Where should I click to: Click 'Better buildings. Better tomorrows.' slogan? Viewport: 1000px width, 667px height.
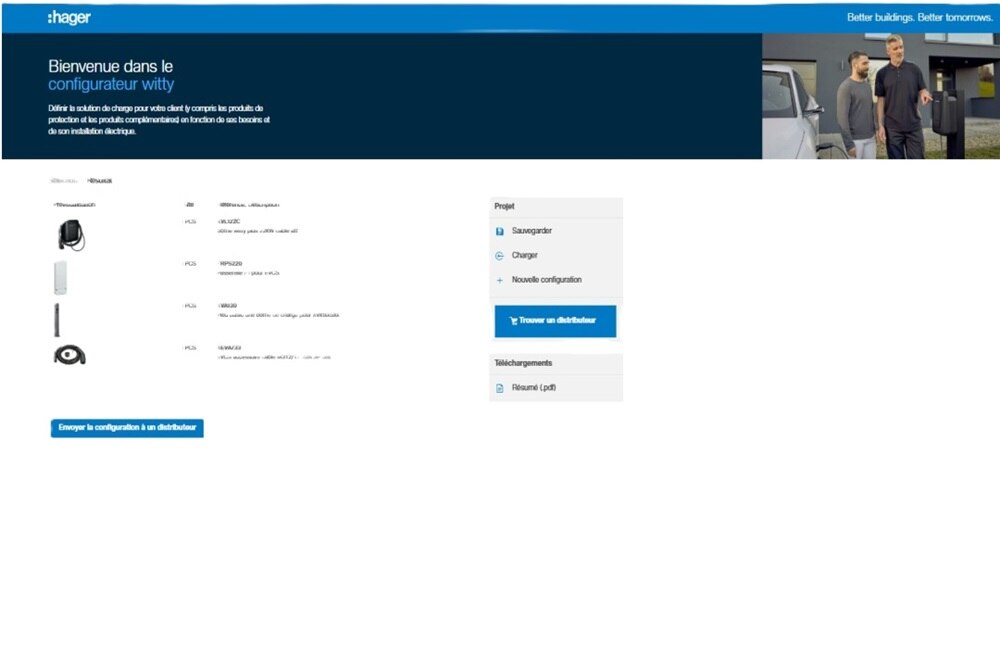tap(920, 17)
